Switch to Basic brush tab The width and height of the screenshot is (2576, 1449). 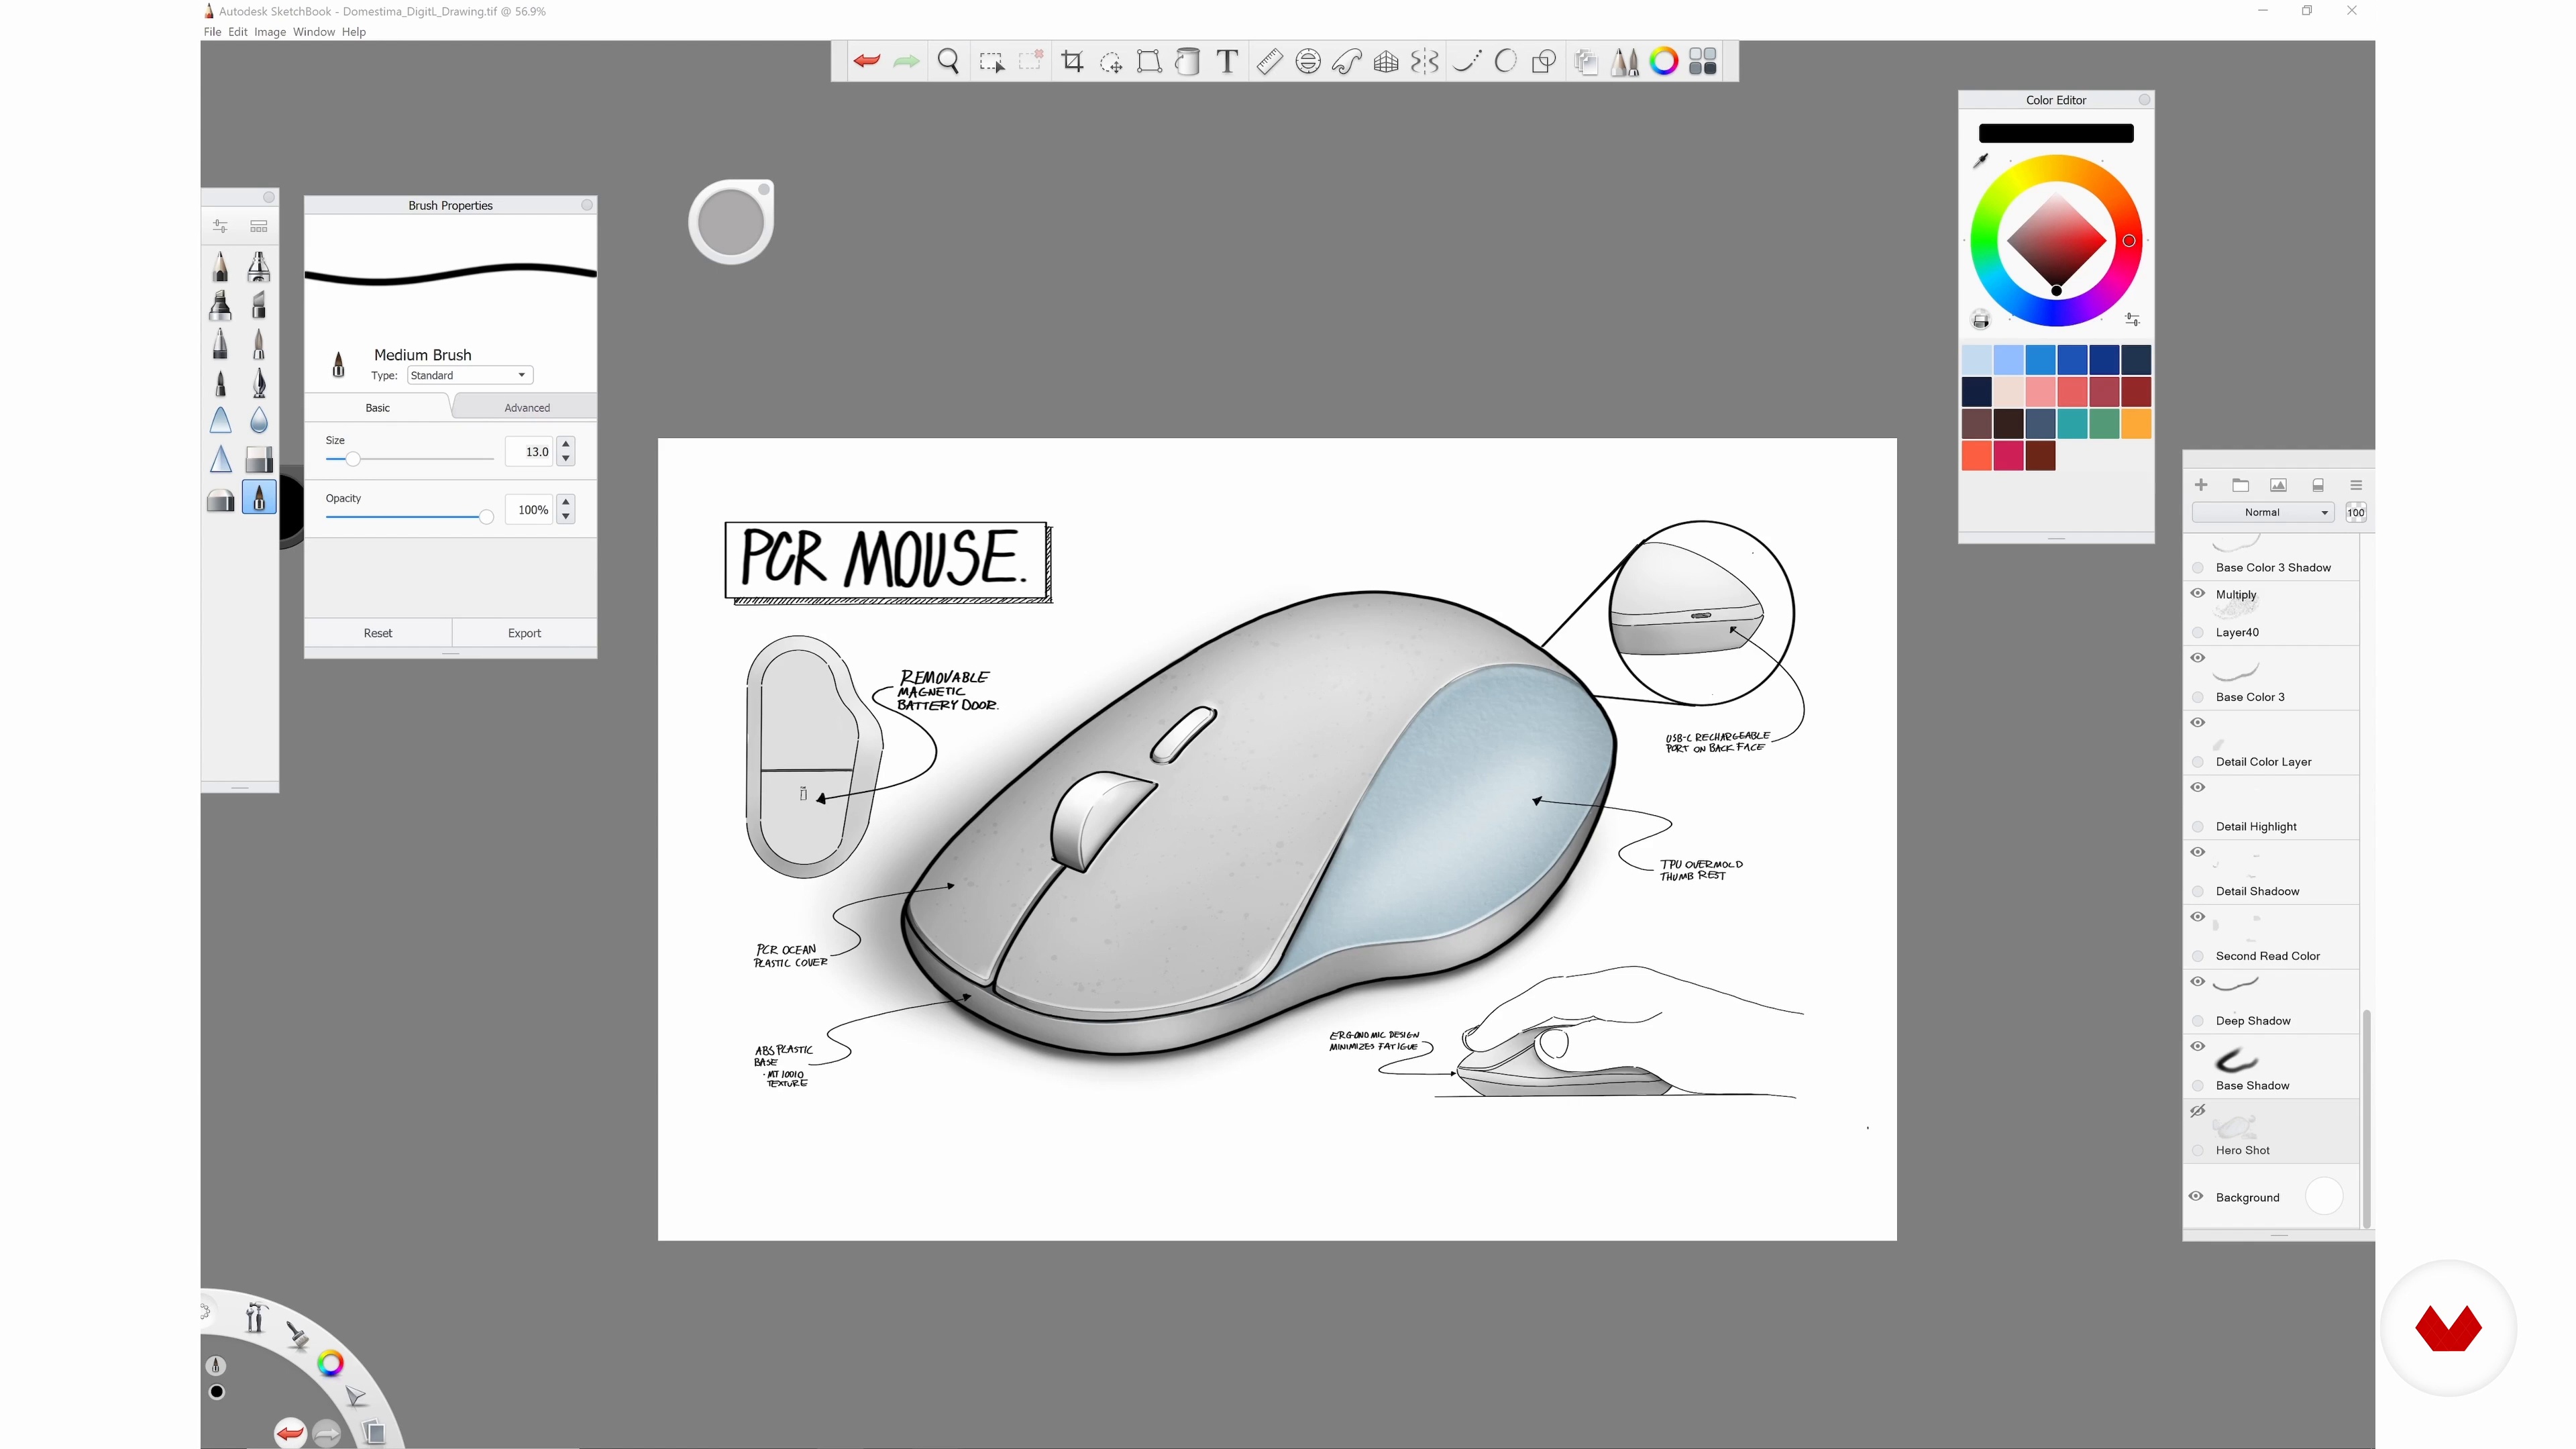tap(377, 407)
